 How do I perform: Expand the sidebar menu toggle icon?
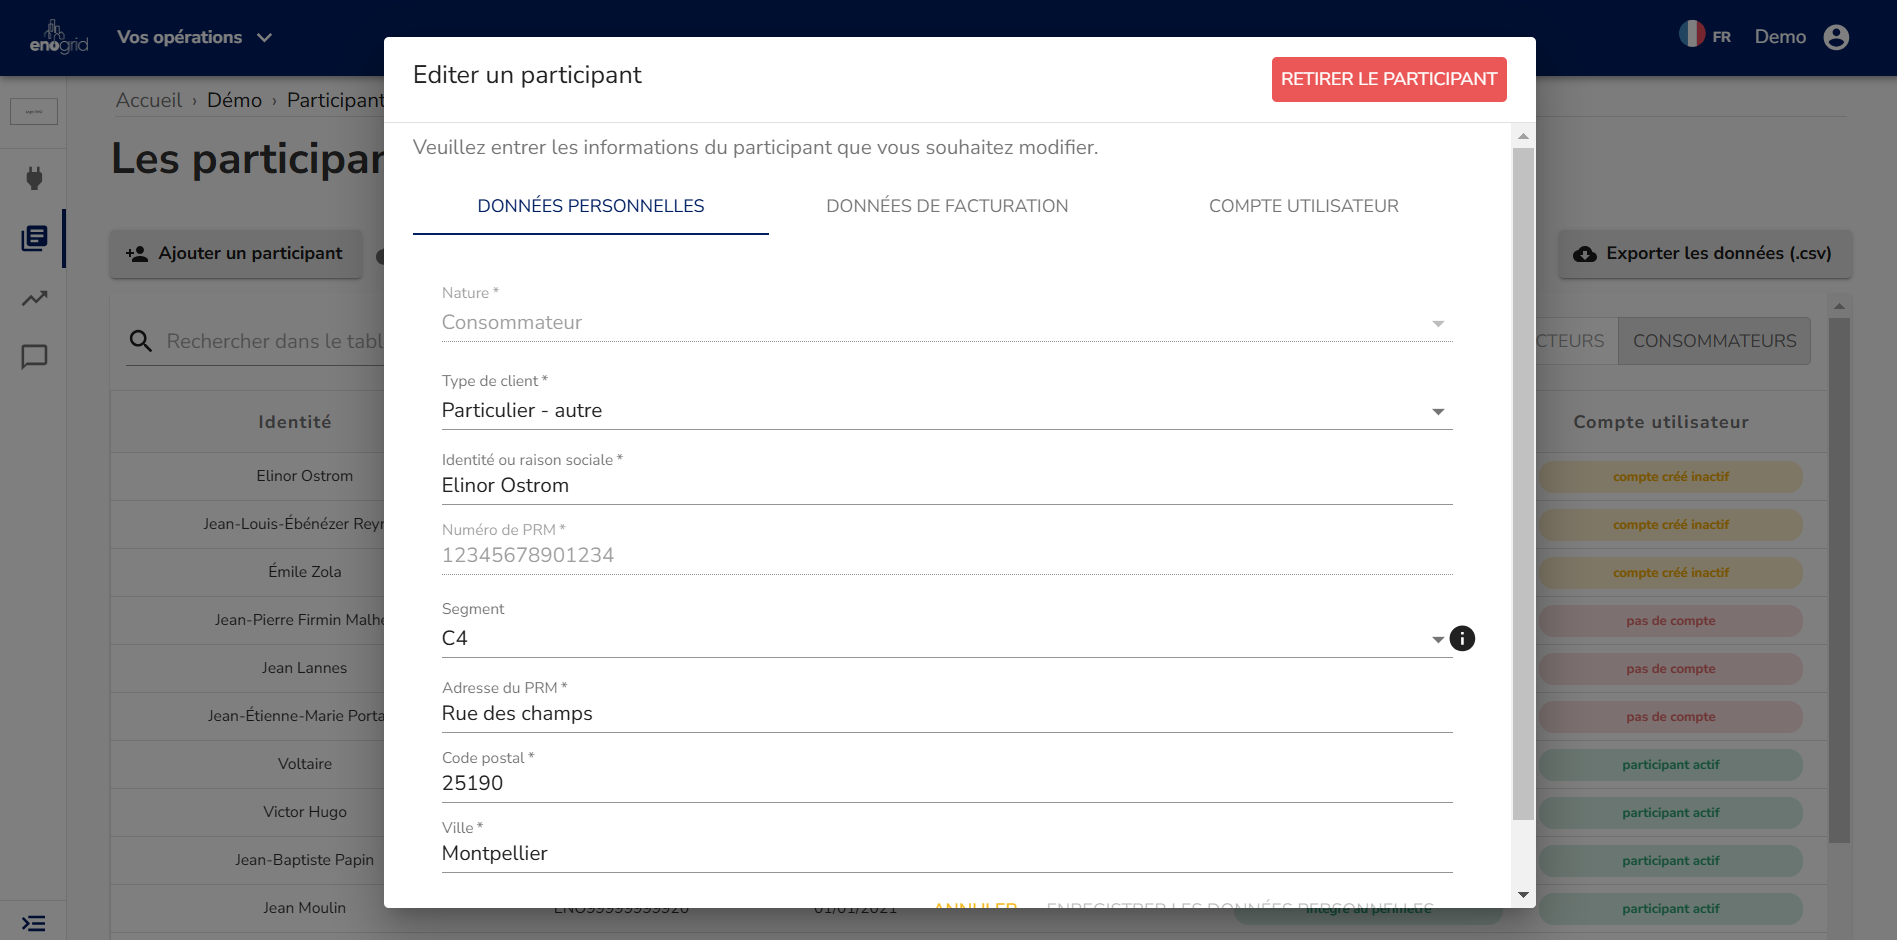pyautogui.click(x=33, y=923)
